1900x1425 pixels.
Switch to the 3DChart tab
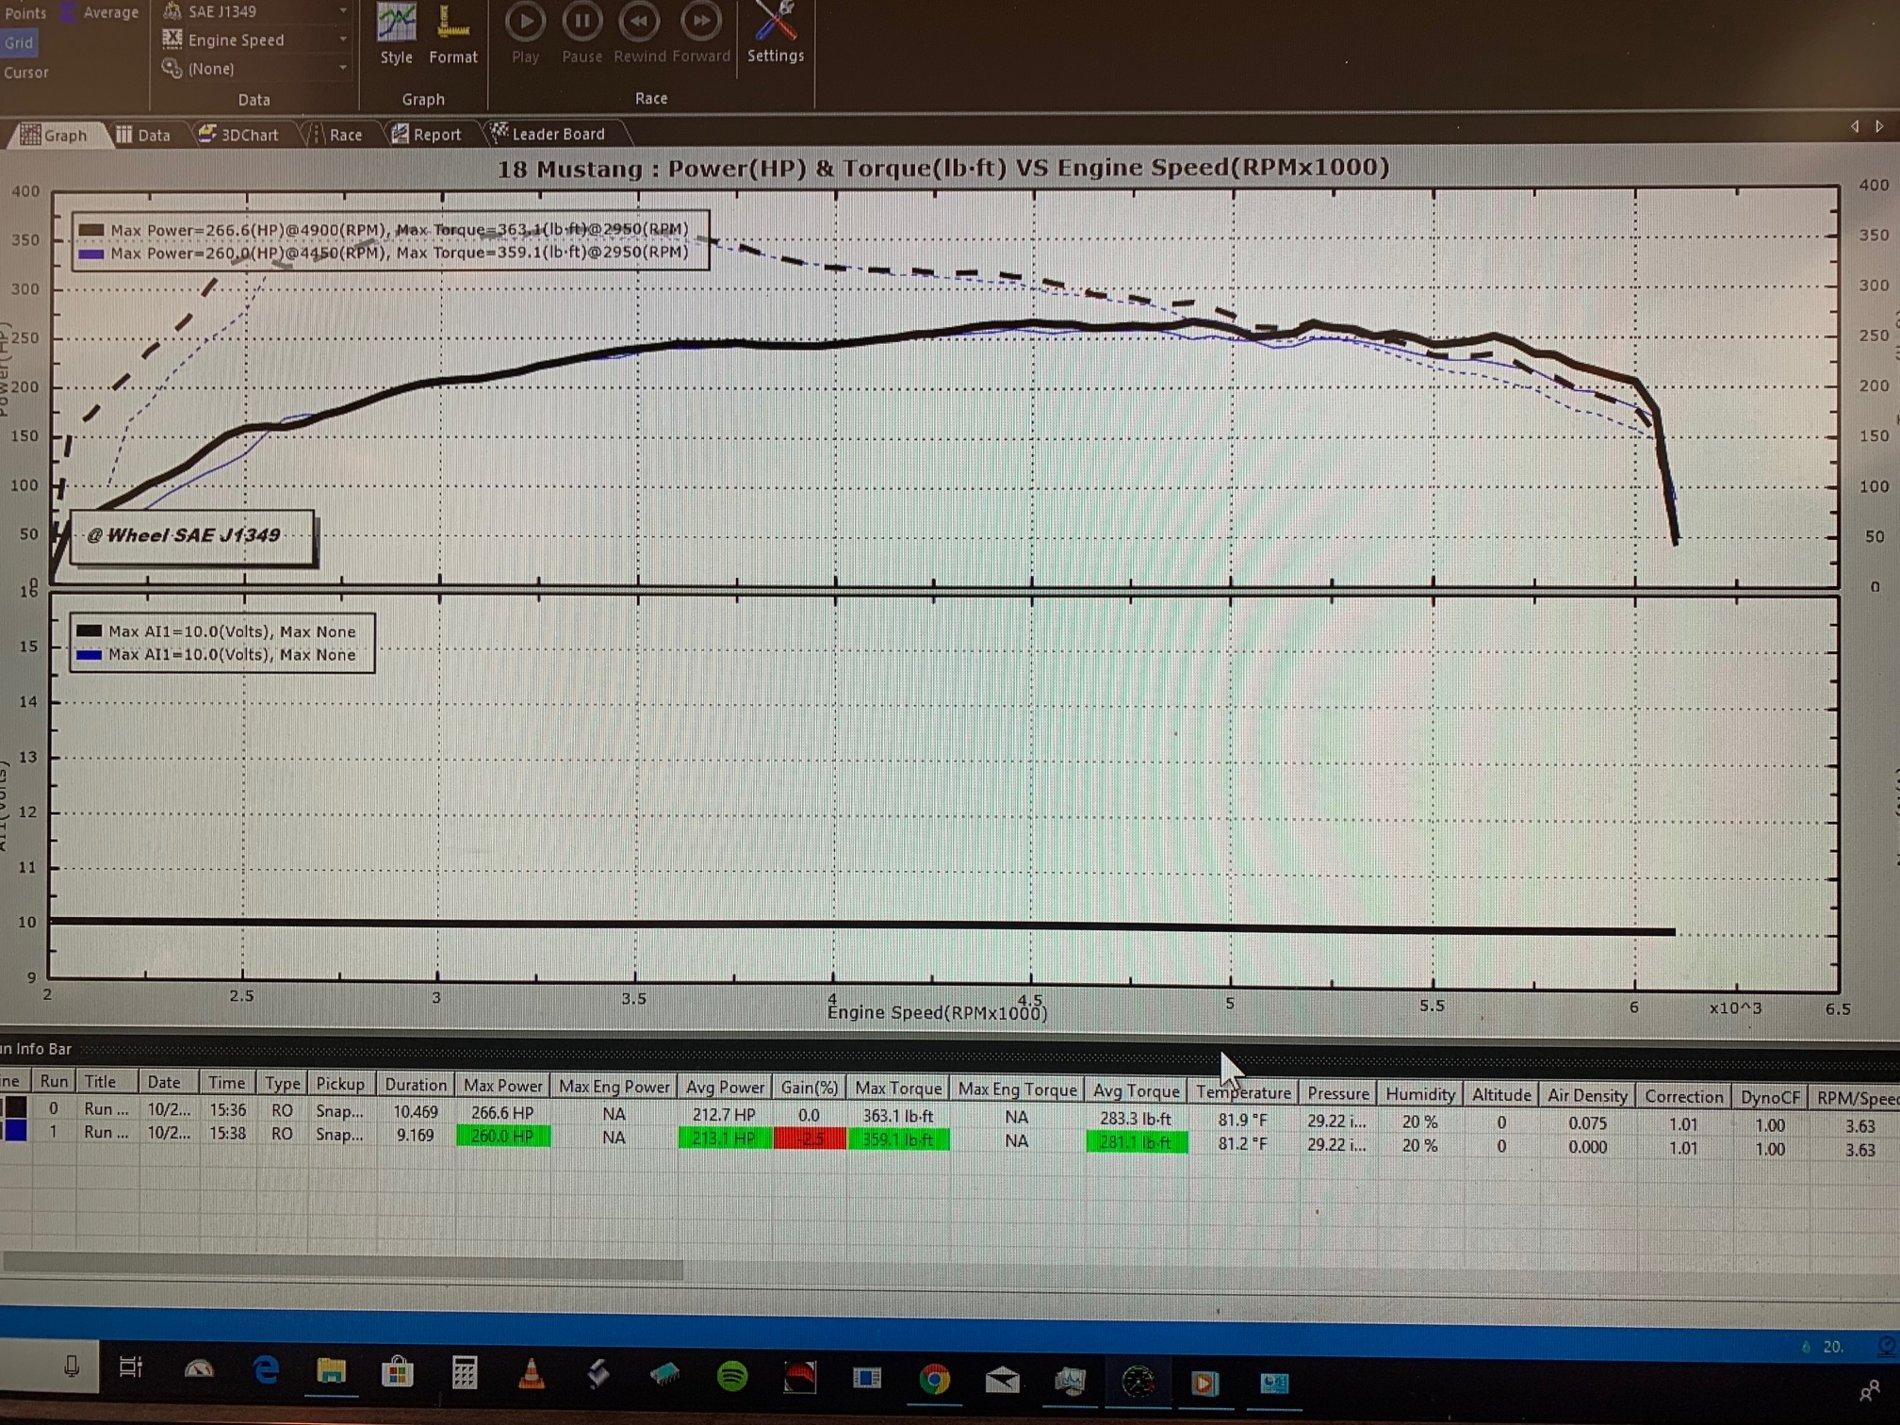[x=238, y=134]
